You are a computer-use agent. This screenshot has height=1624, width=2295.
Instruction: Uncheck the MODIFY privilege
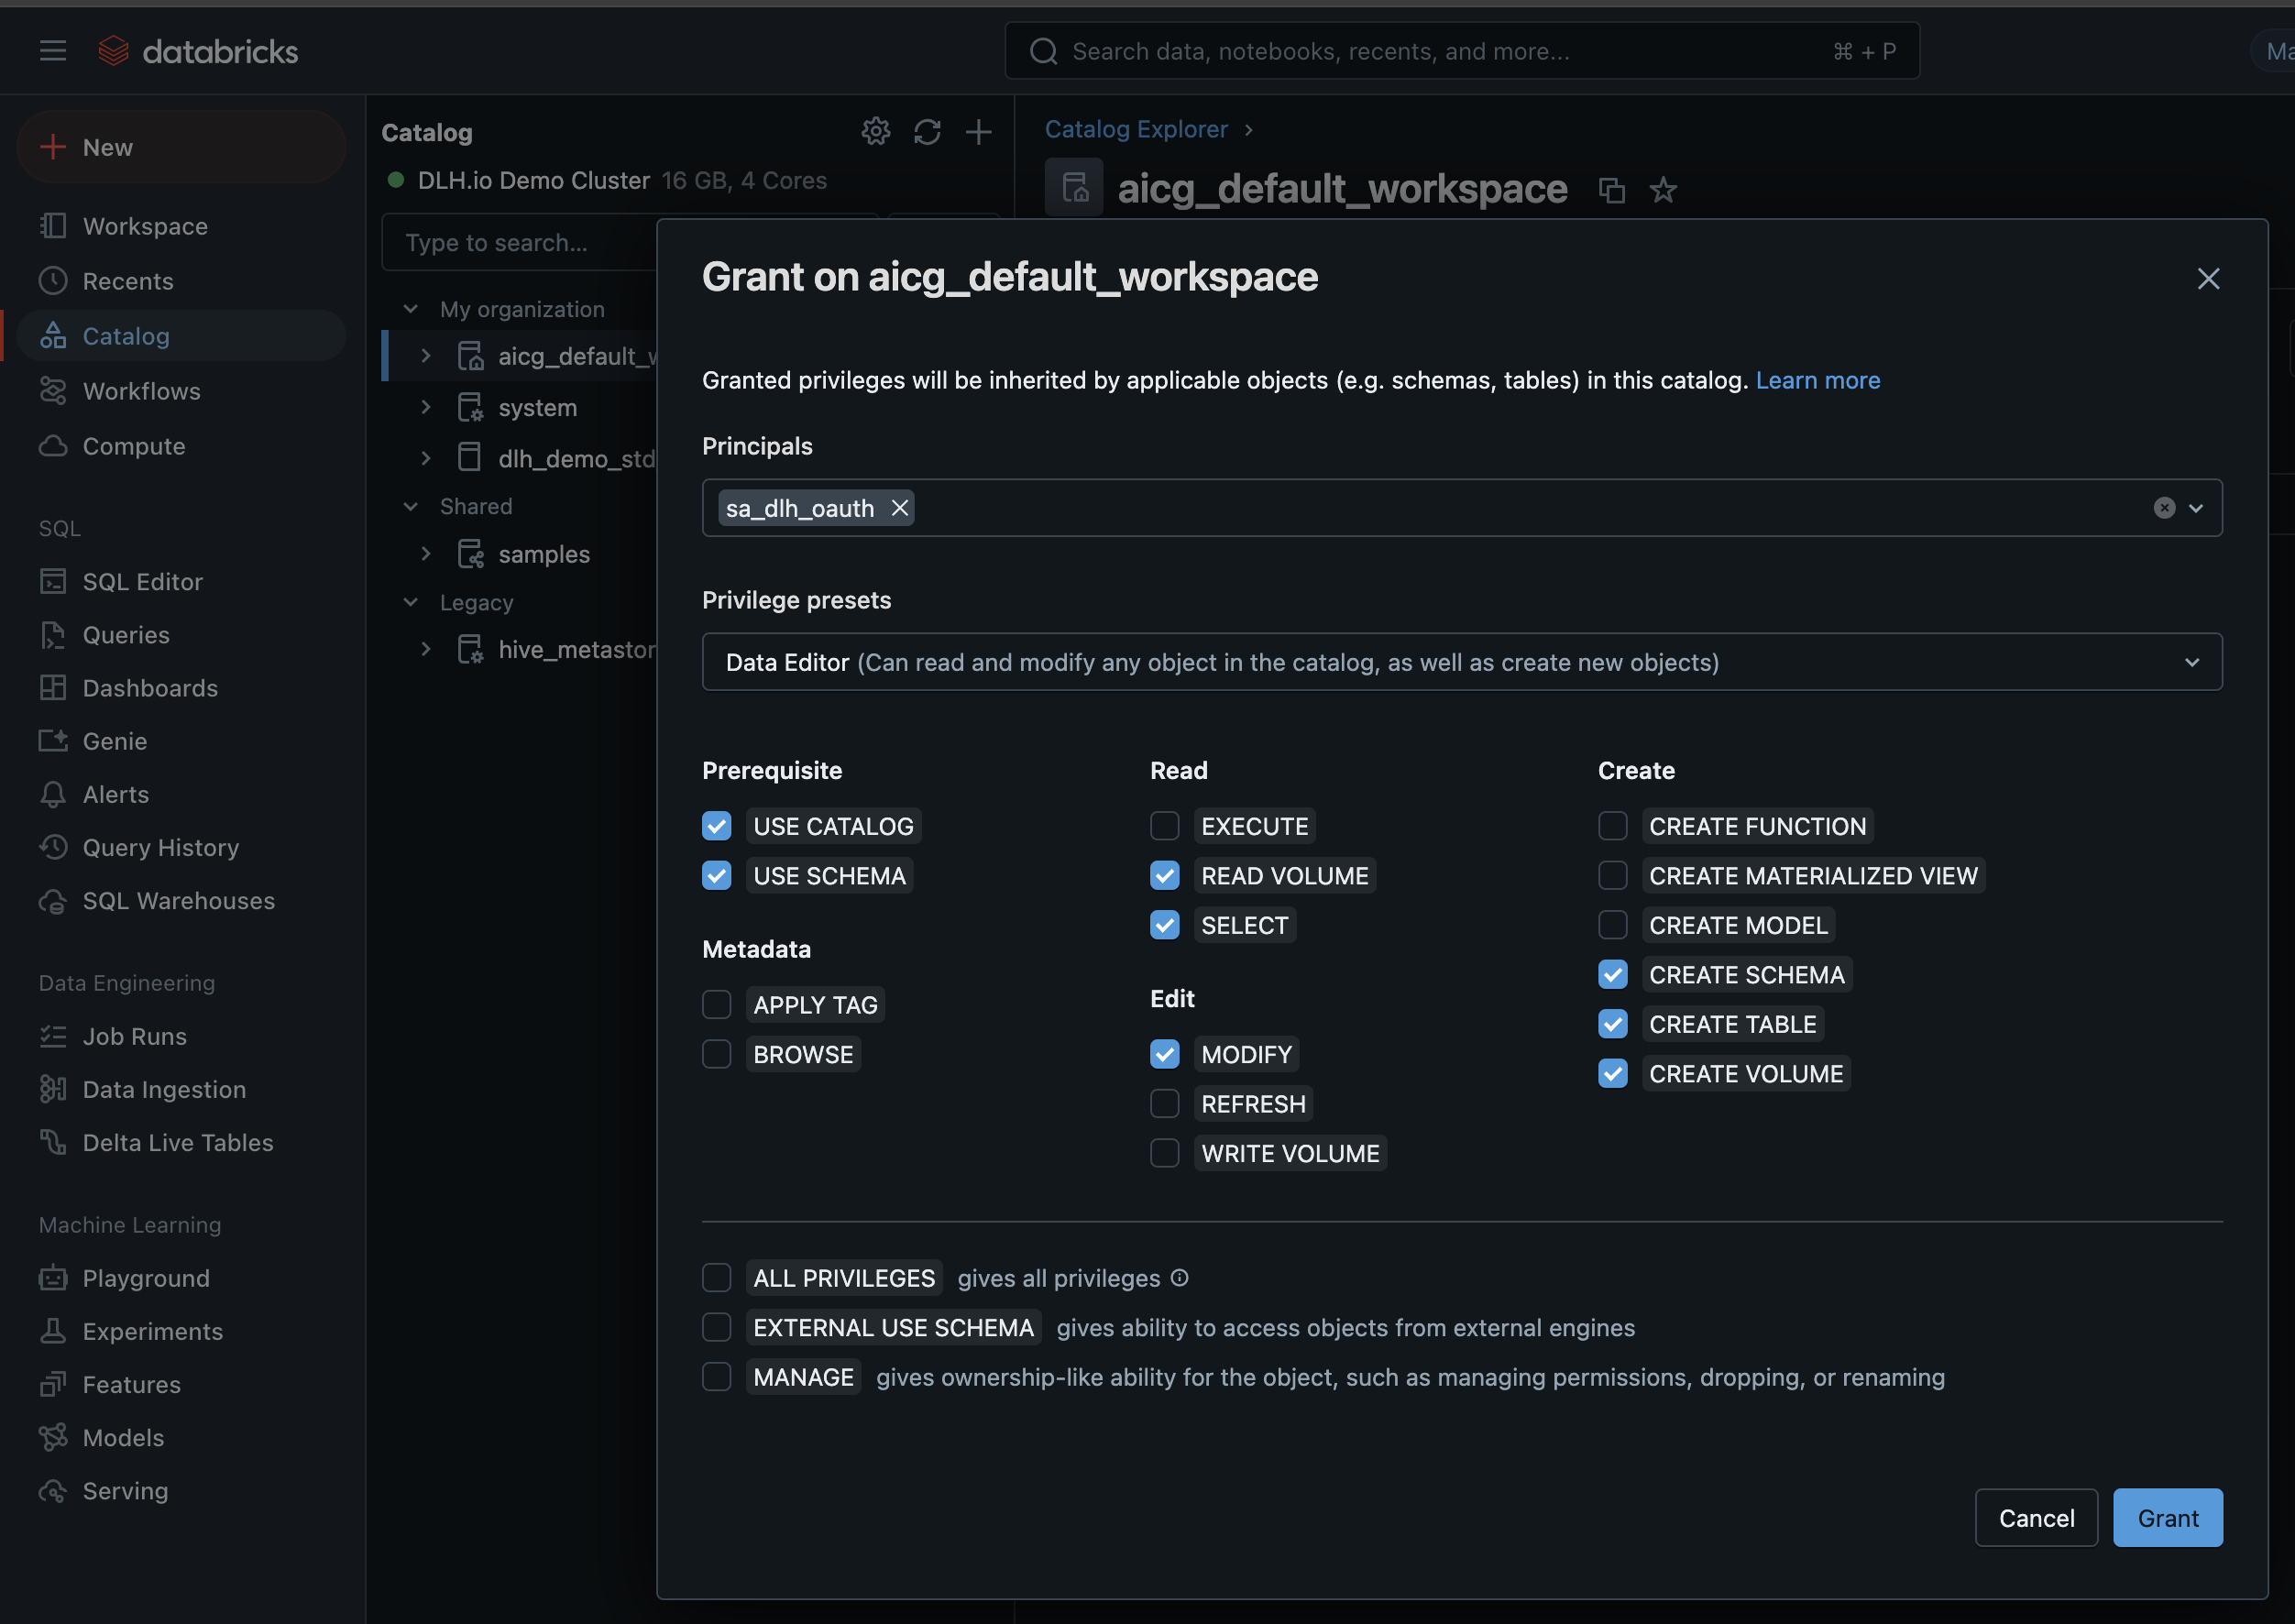[1164, 1054]
